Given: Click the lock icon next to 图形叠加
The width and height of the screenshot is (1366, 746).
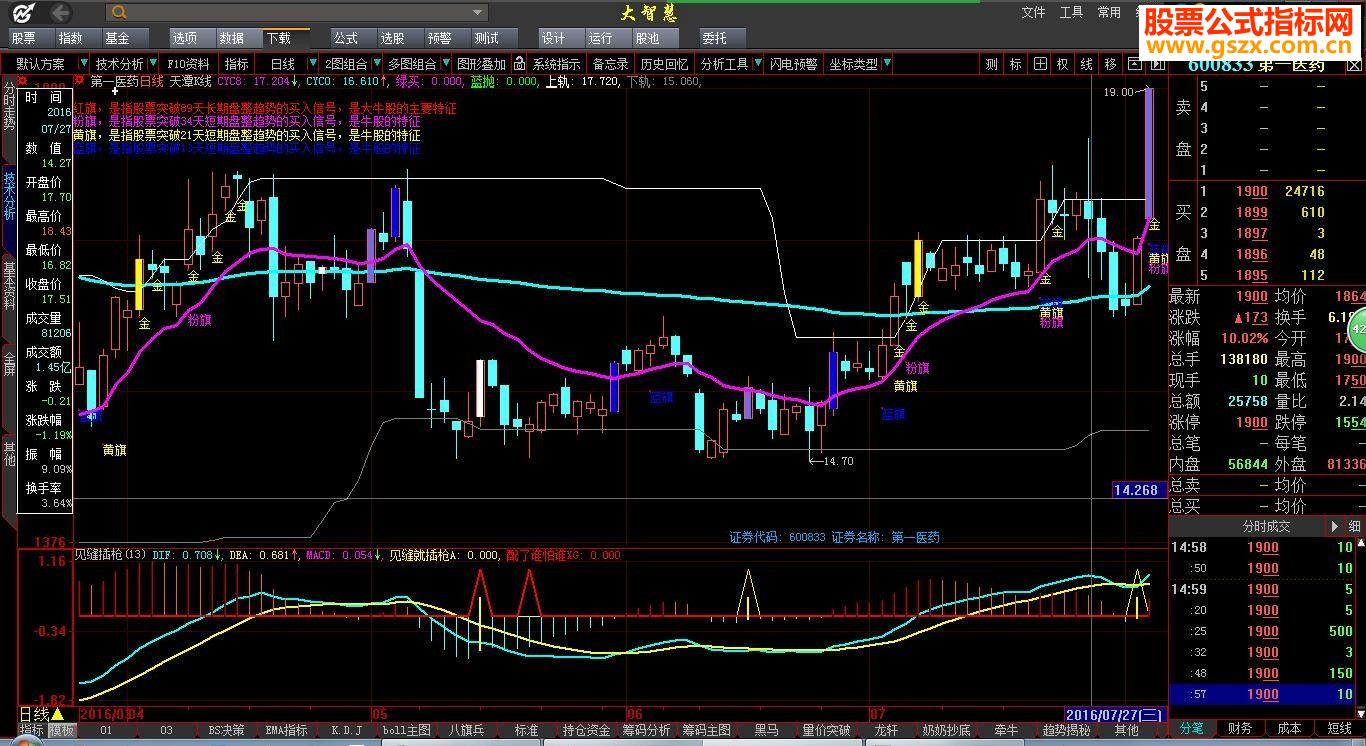Looking at the screenshot, I should (519, 64).
